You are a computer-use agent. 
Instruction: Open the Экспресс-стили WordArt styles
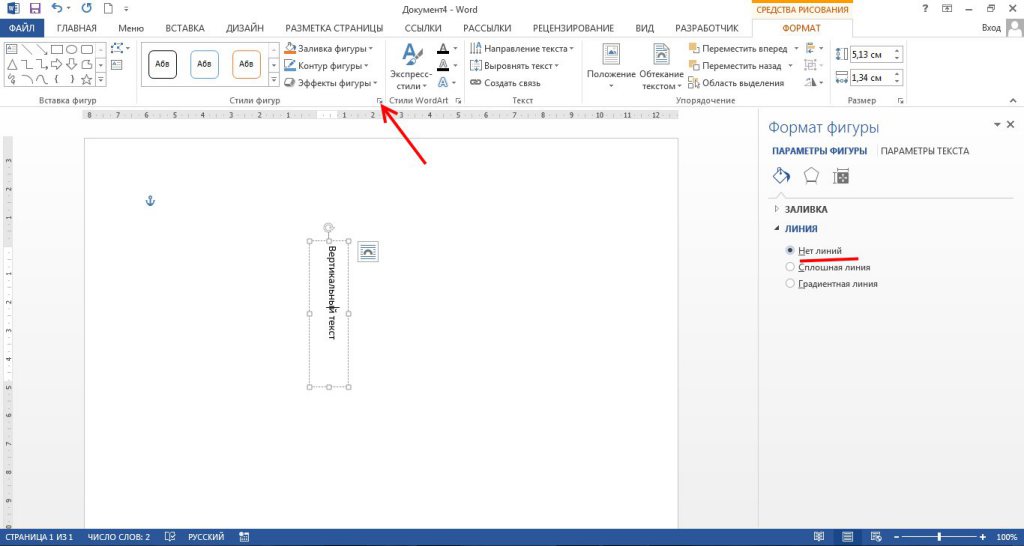point(411,67)
